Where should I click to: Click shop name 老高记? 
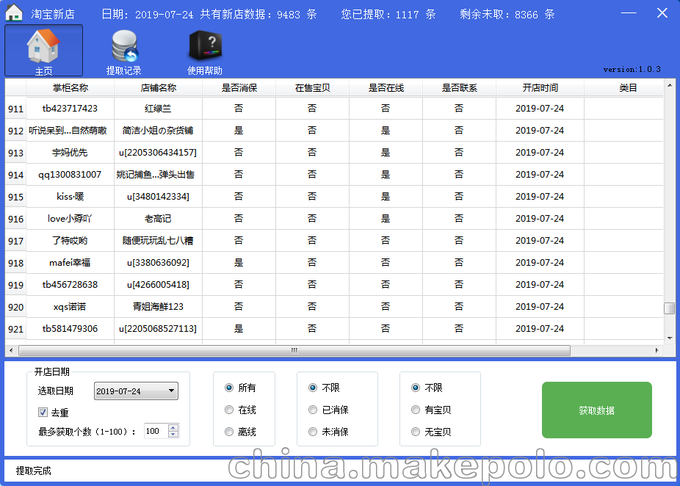[158, 219]
